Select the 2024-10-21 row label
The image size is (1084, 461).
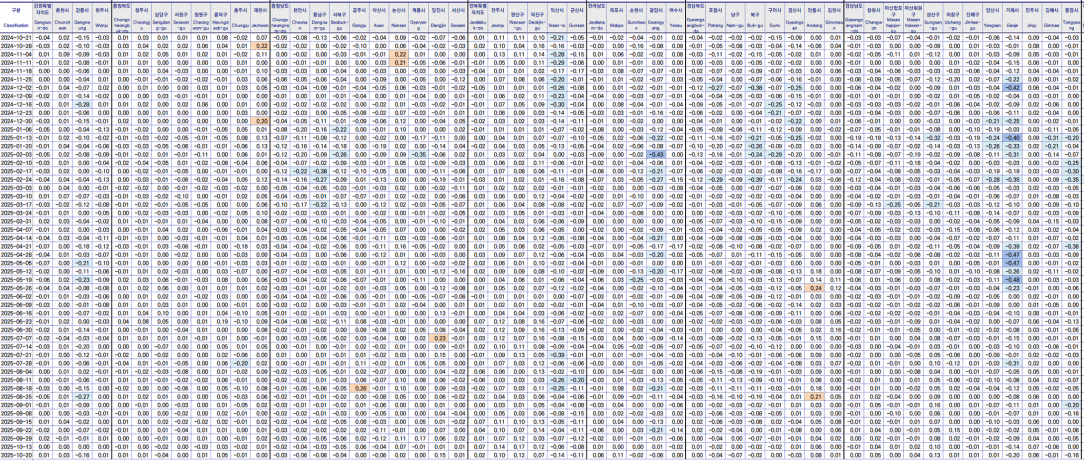click(x=15, y=37)
